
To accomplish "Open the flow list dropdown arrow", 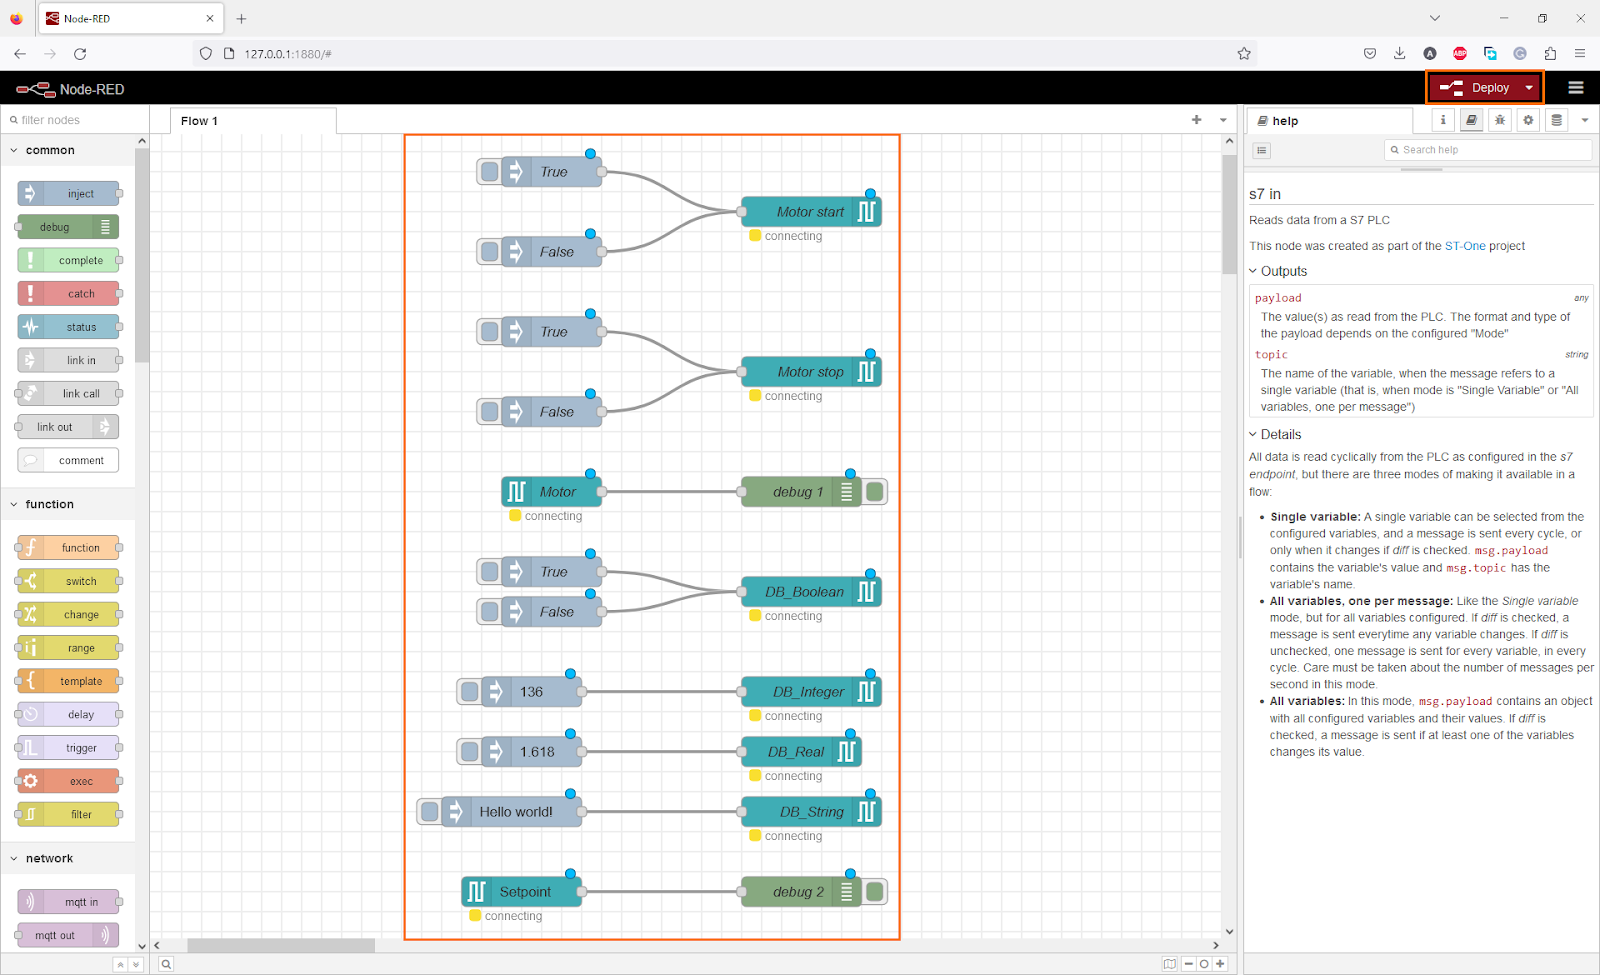I will pyautogui.click(x=1223, y=120).
